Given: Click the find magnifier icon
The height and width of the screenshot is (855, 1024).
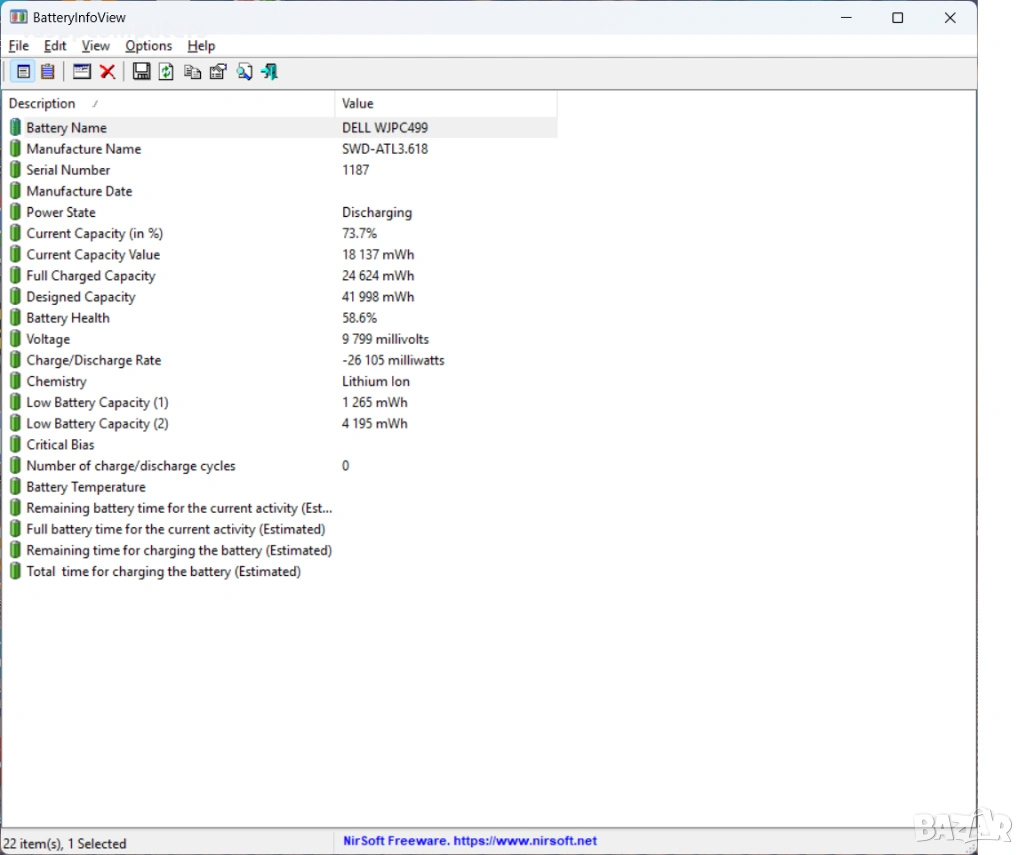Looking at the screenshot, I should pyautogui.click(x=244, y=72).
